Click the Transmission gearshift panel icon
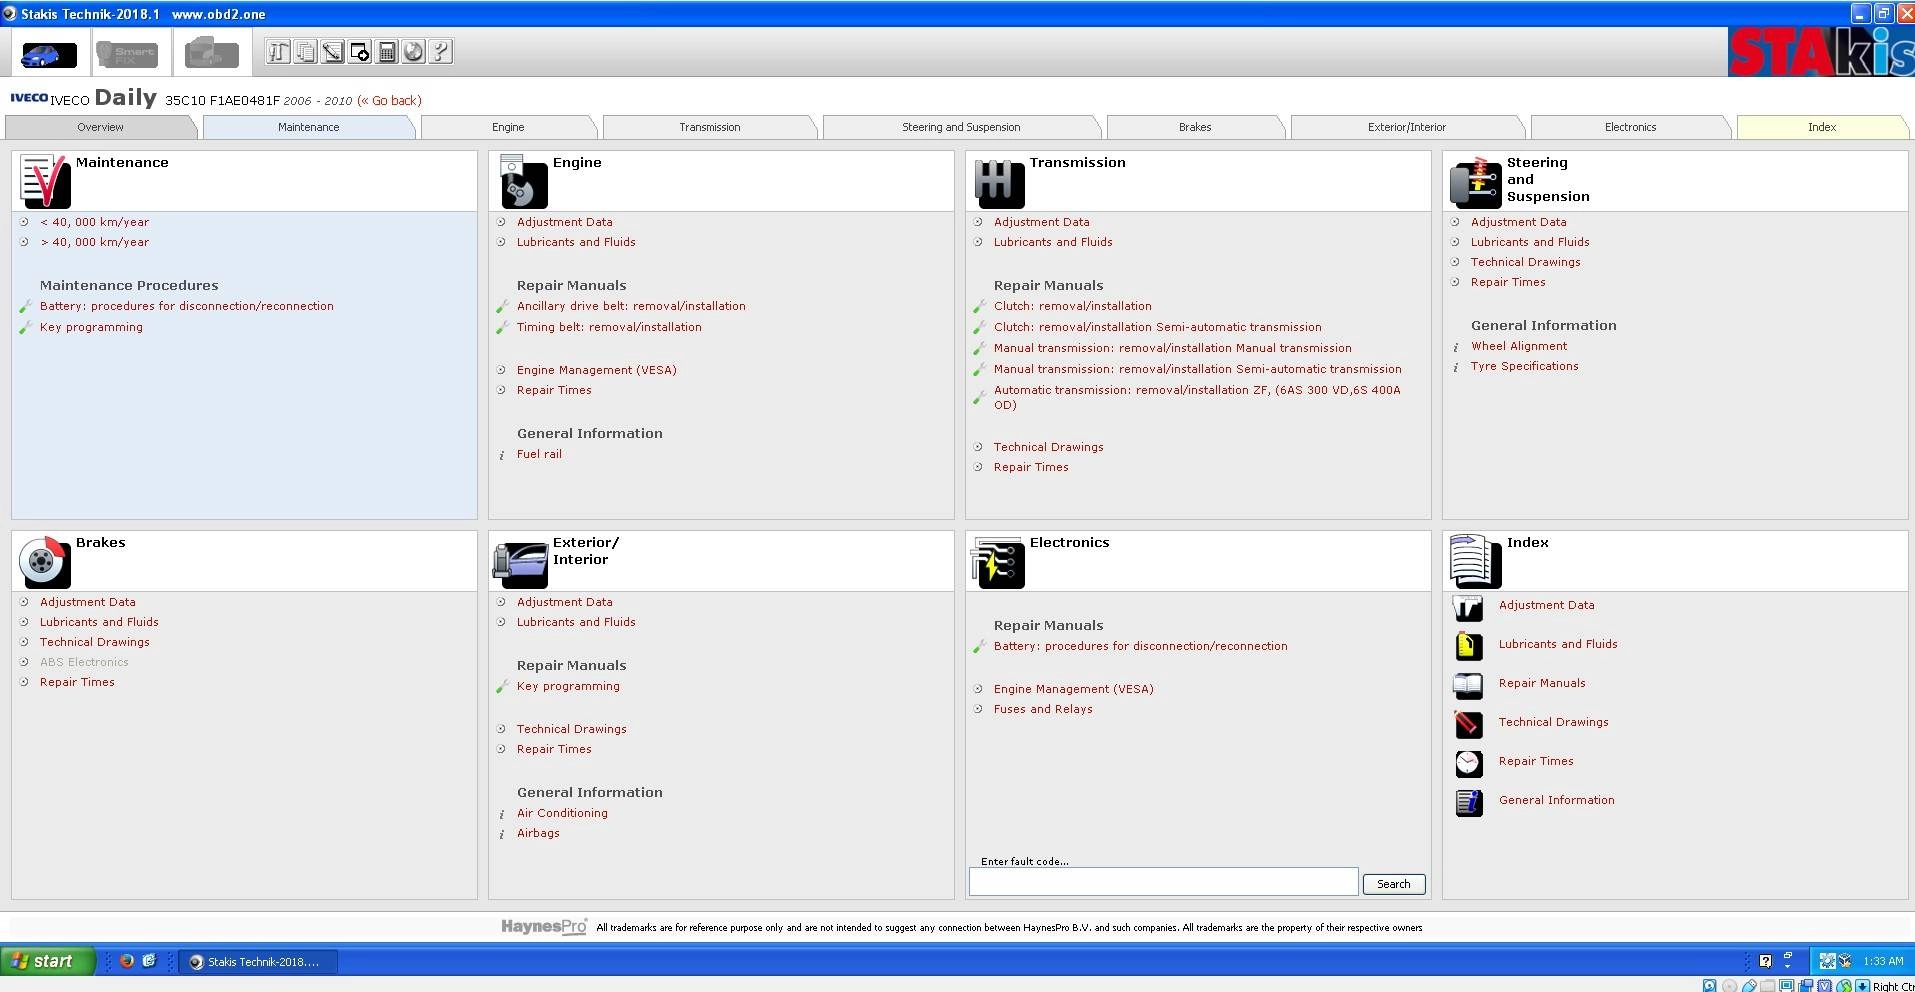 click(999, 182)
